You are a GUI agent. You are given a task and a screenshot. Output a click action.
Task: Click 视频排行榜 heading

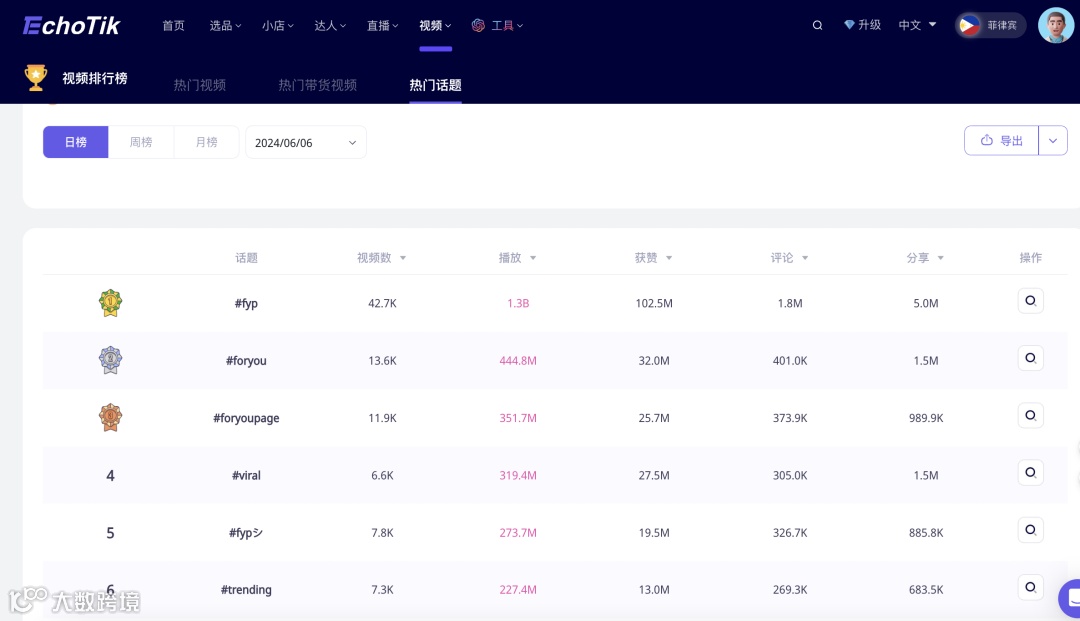click(x=95, y=78)
